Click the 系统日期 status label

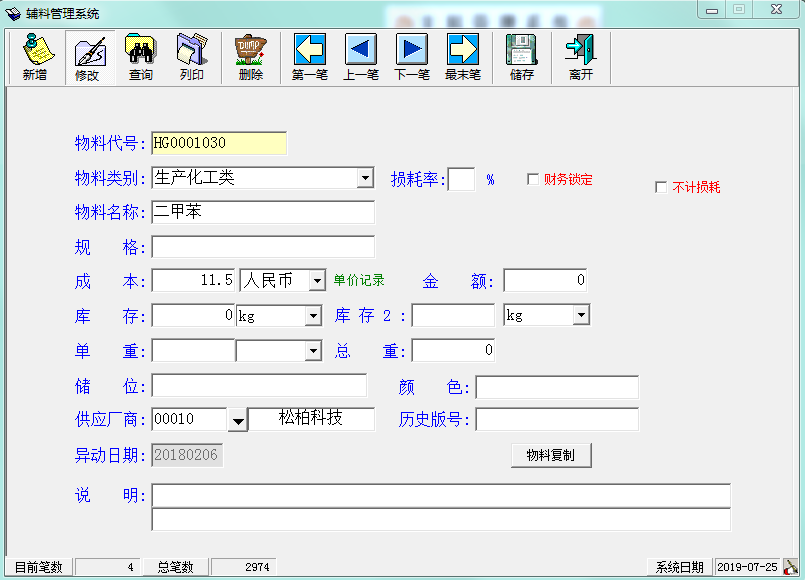tap(679, 567)
